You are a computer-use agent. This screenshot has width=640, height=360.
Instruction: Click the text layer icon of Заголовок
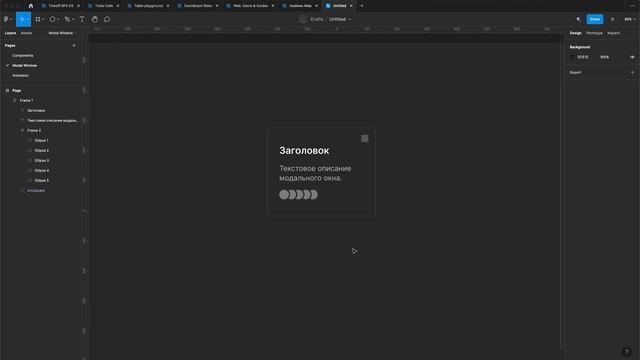[x=22, y=111]
